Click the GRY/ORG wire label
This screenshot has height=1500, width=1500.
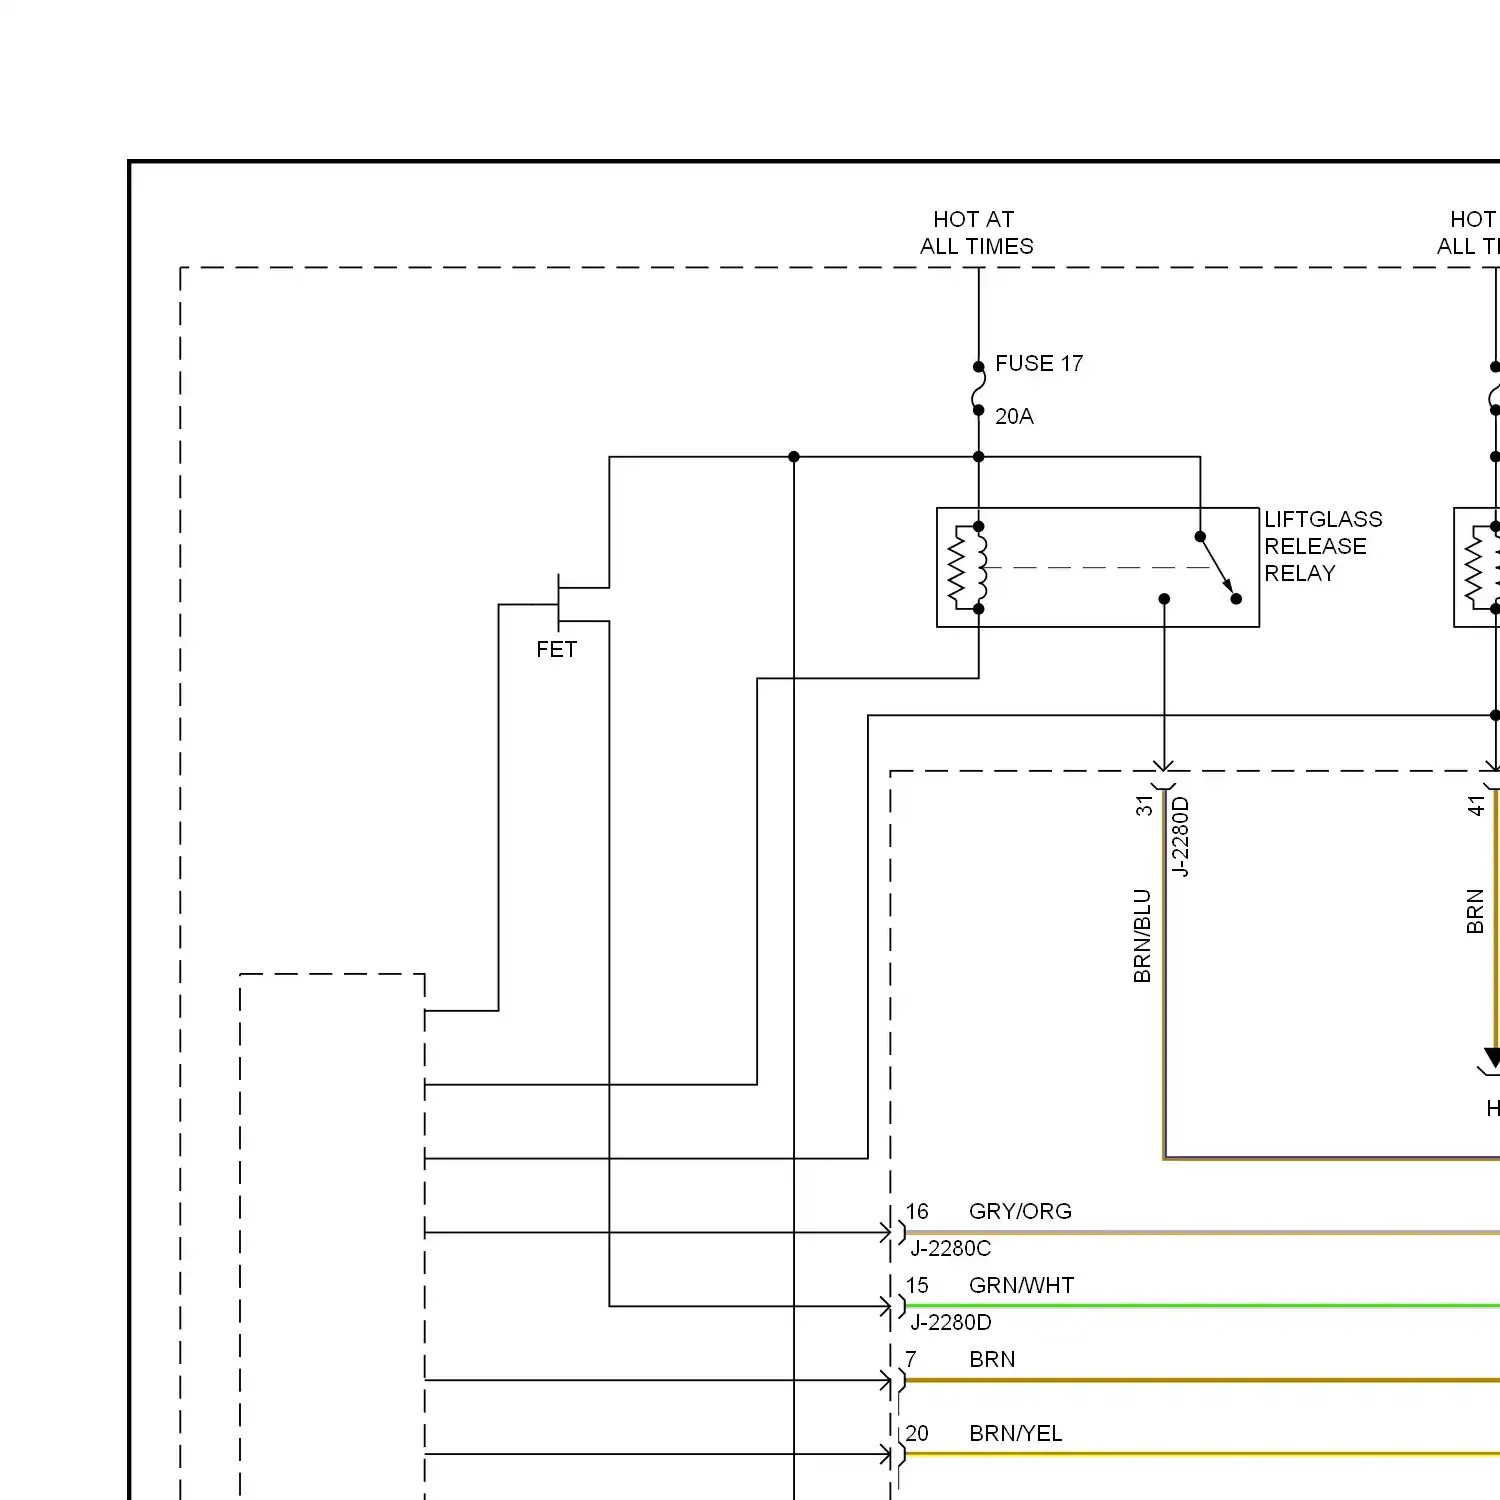1020,1211
